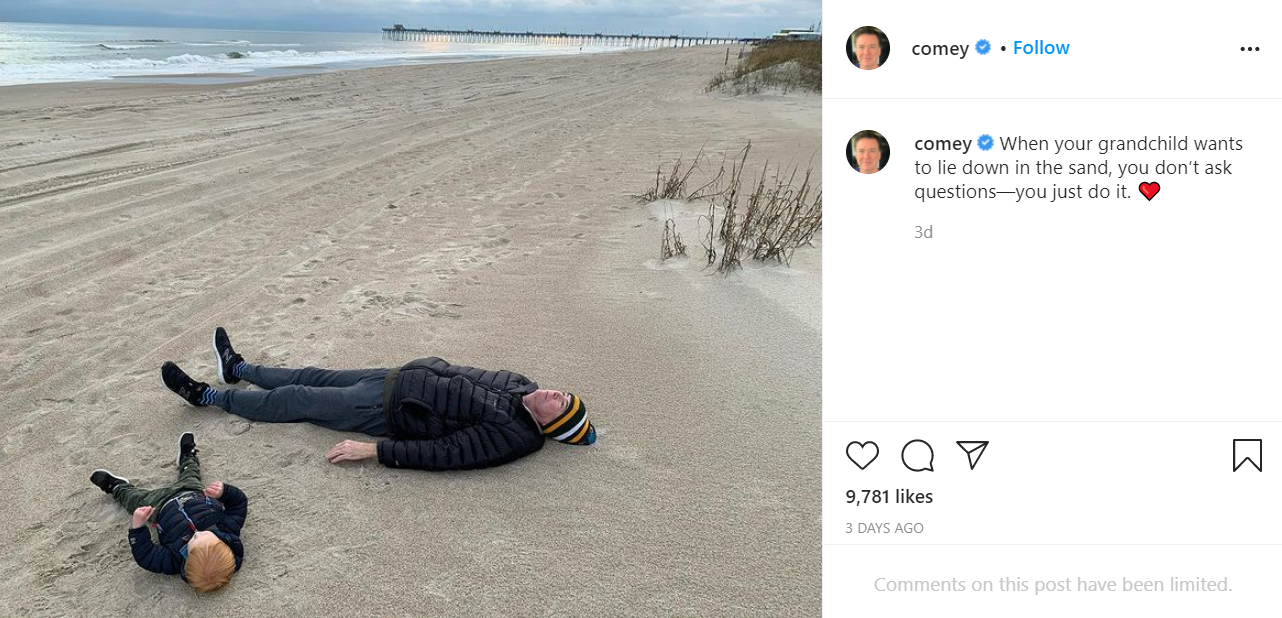Click the caption text about grandchild
The height and width of the screenshot is (618, 1282).
(x=1078, y=168)
